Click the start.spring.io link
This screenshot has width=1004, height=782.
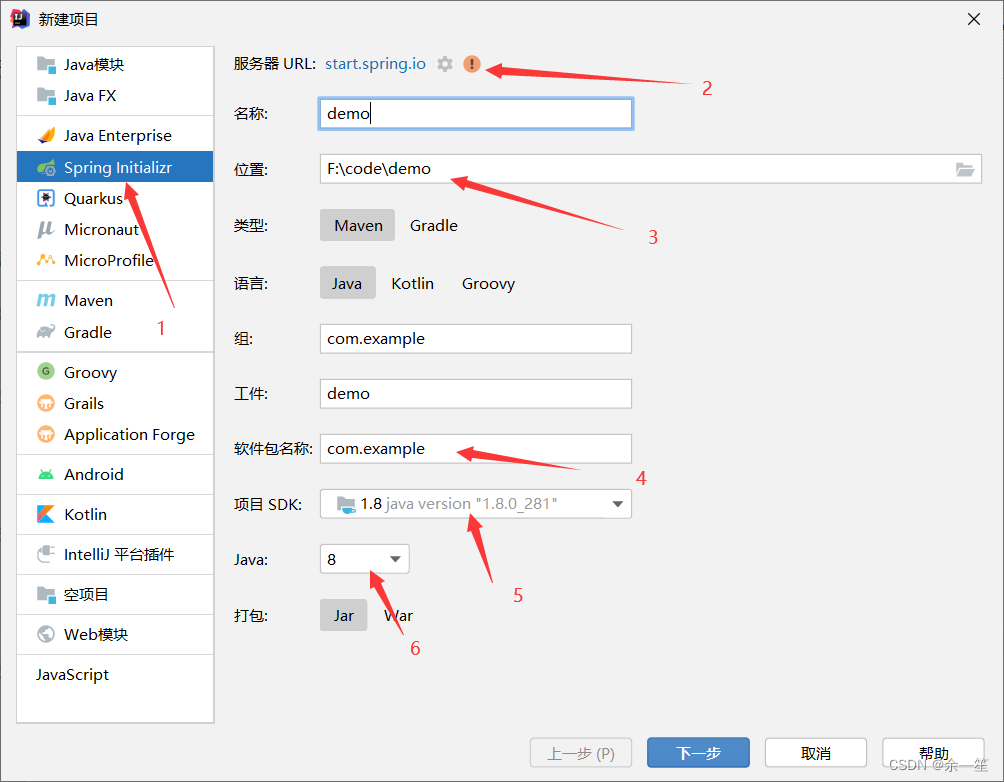click(375, 64)
